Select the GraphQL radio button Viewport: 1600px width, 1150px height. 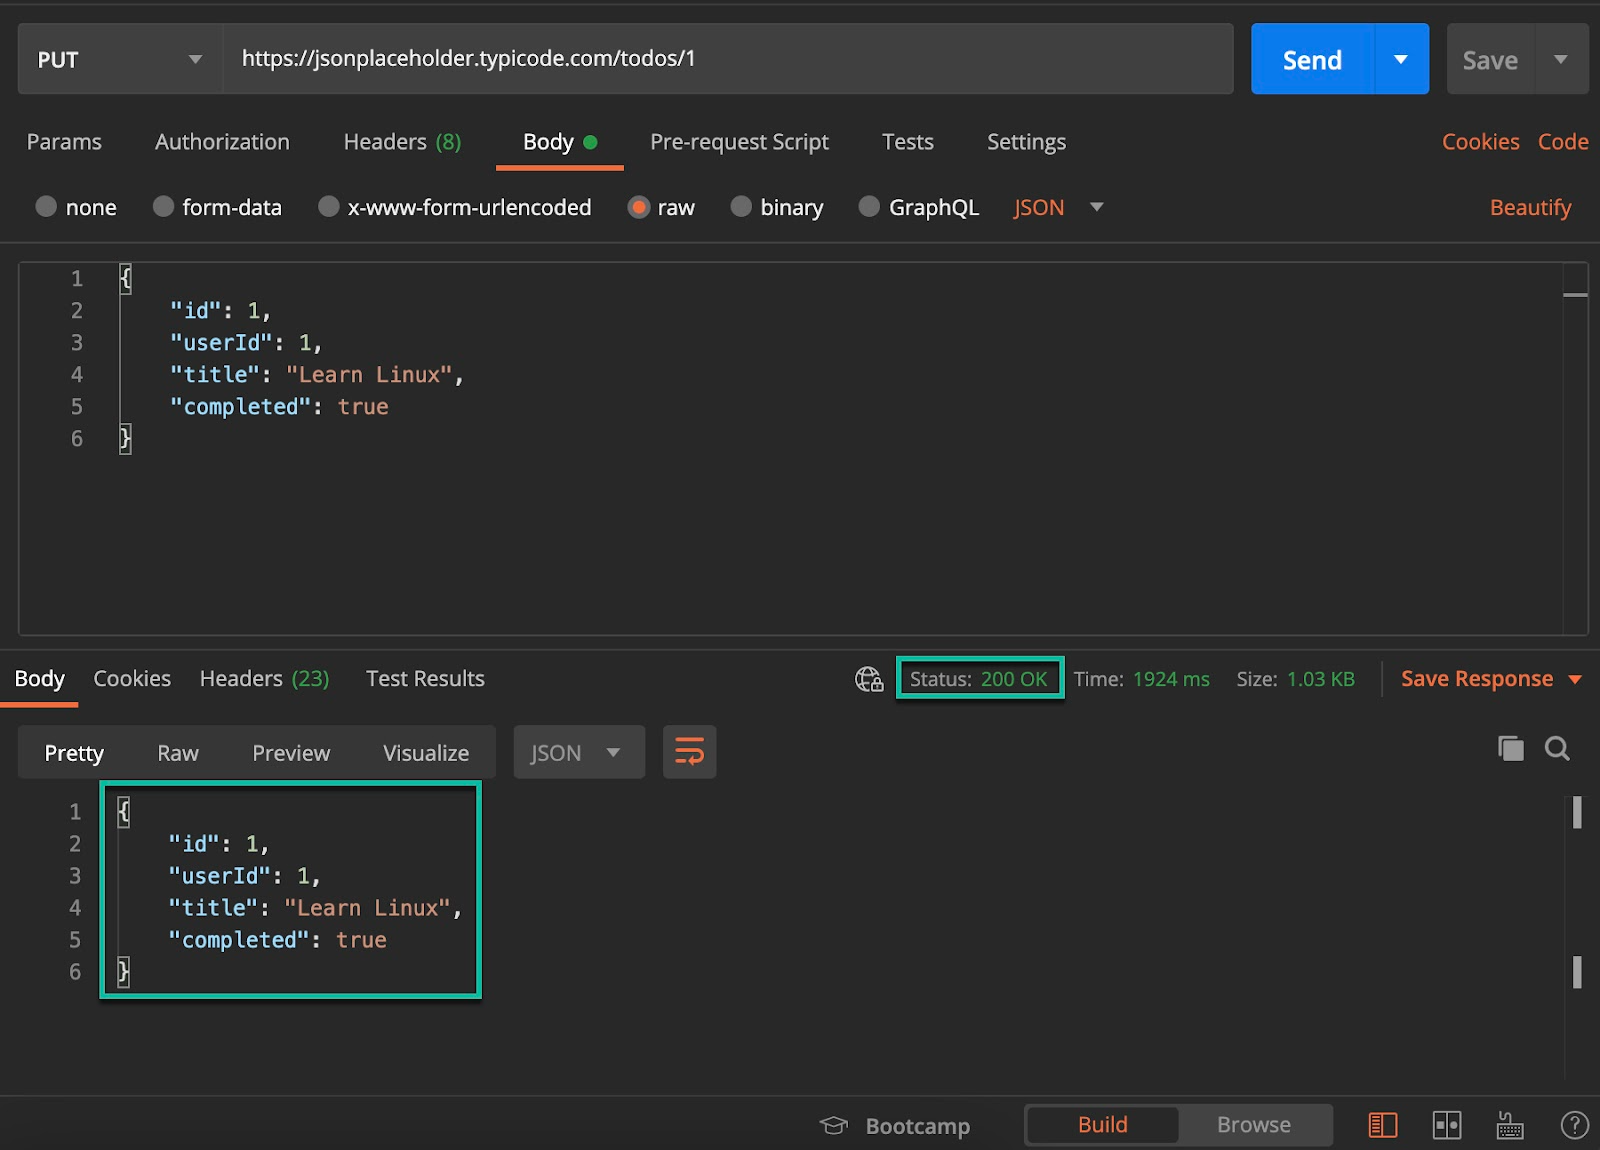[869, 207]
